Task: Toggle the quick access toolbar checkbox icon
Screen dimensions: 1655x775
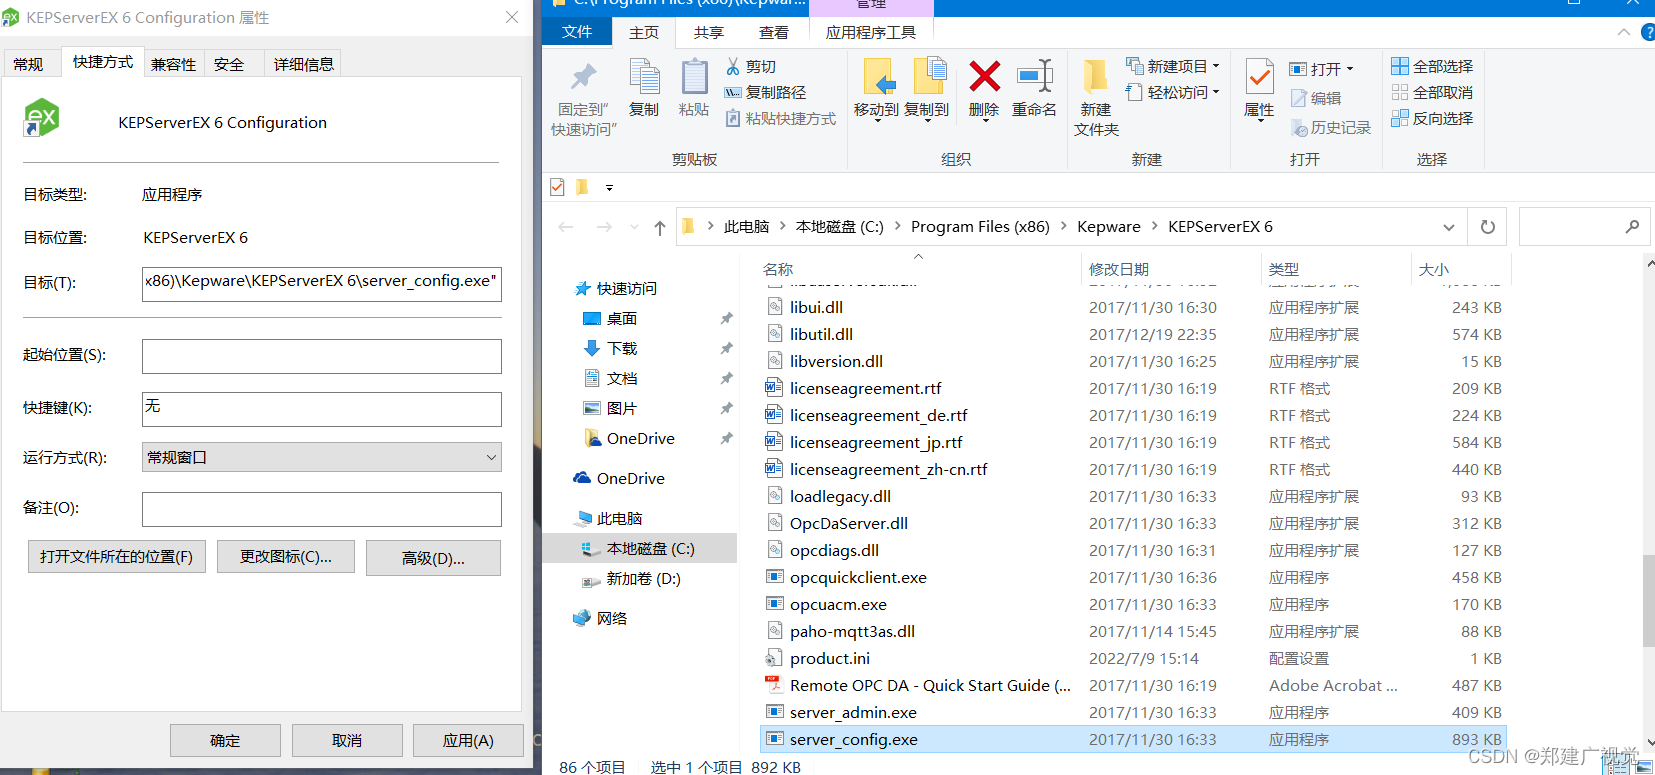Action: tap(557, 187)
